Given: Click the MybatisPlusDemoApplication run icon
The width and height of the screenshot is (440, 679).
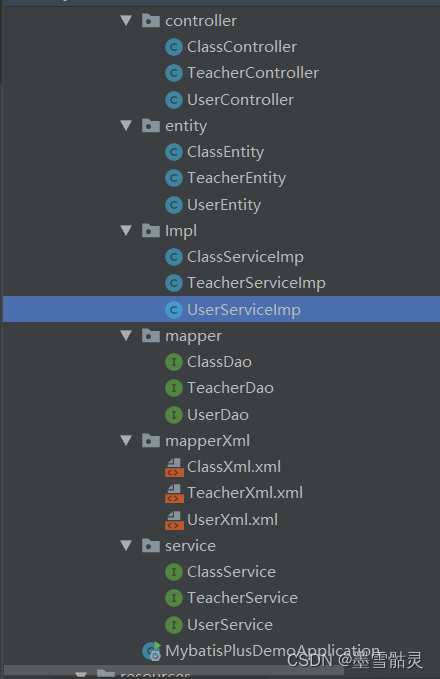Looking at the screenshot, I should coord(152,651).
